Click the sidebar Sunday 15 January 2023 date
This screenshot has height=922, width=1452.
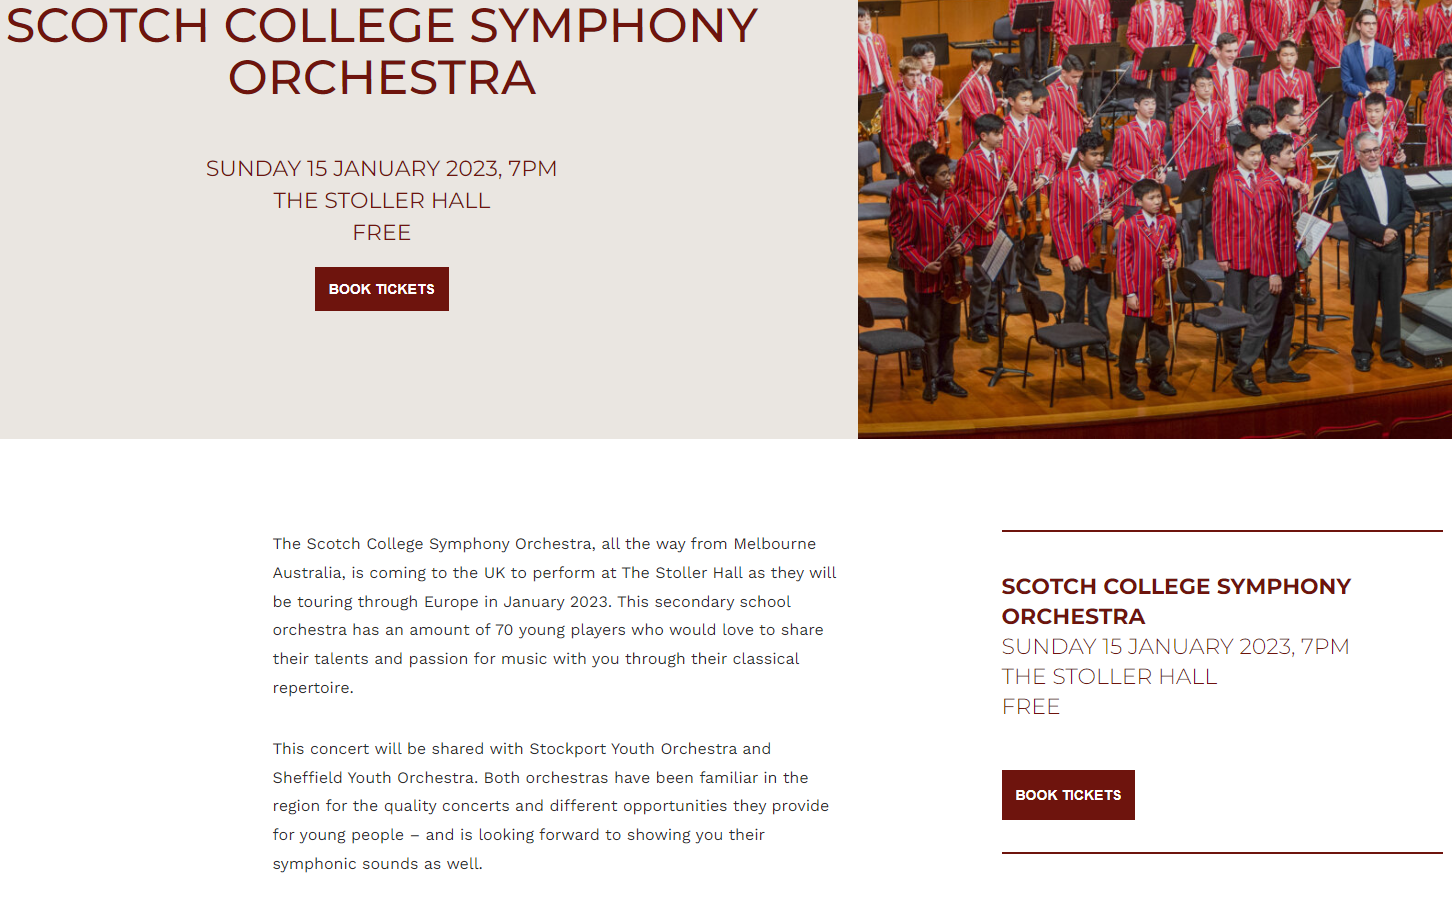pyautogui.click(x=1175, y=646)
